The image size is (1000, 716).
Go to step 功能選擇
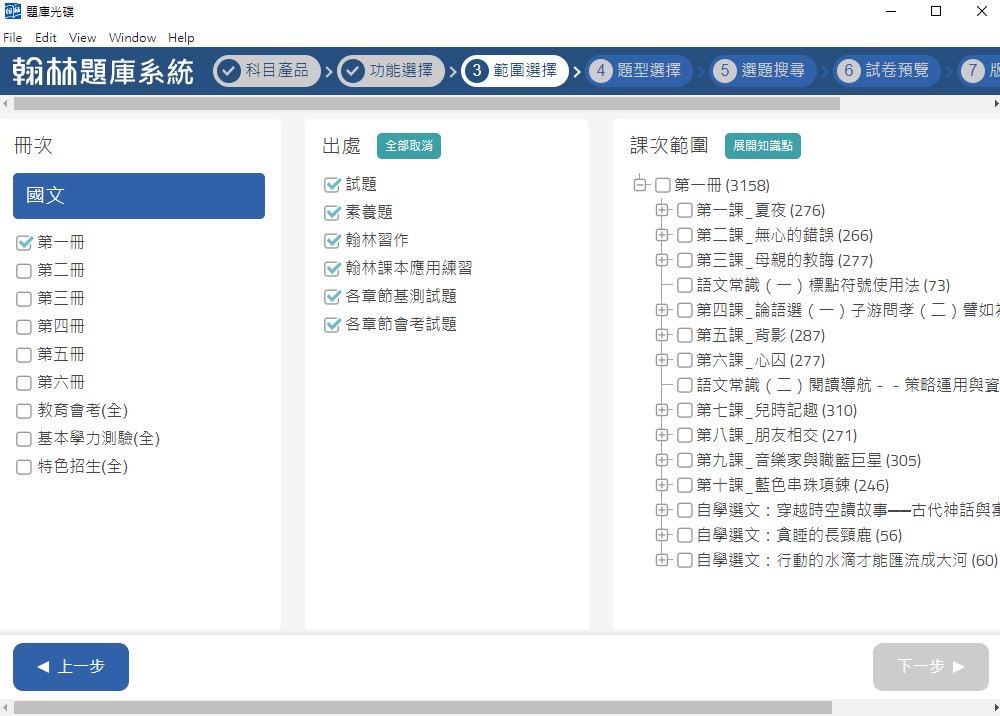pyautogui.click(x=390, y=71)
